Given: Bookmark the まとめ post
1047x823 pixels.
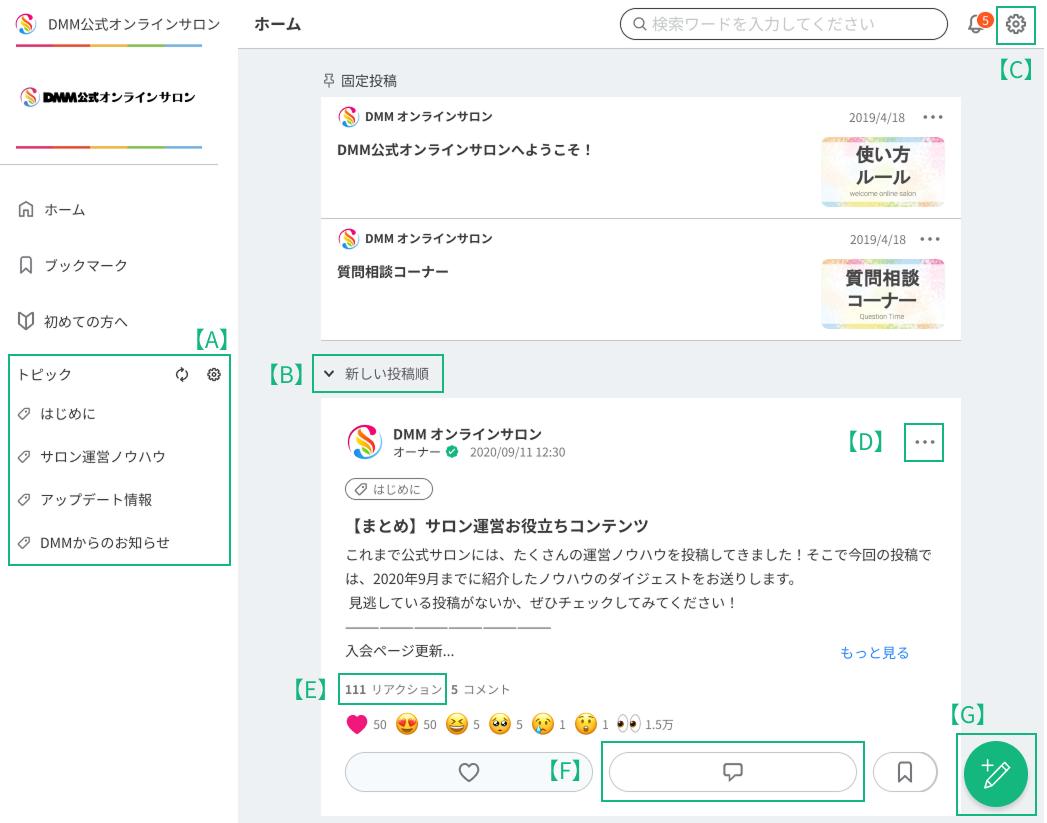Looking at the screenshot, I should point(905,772).
